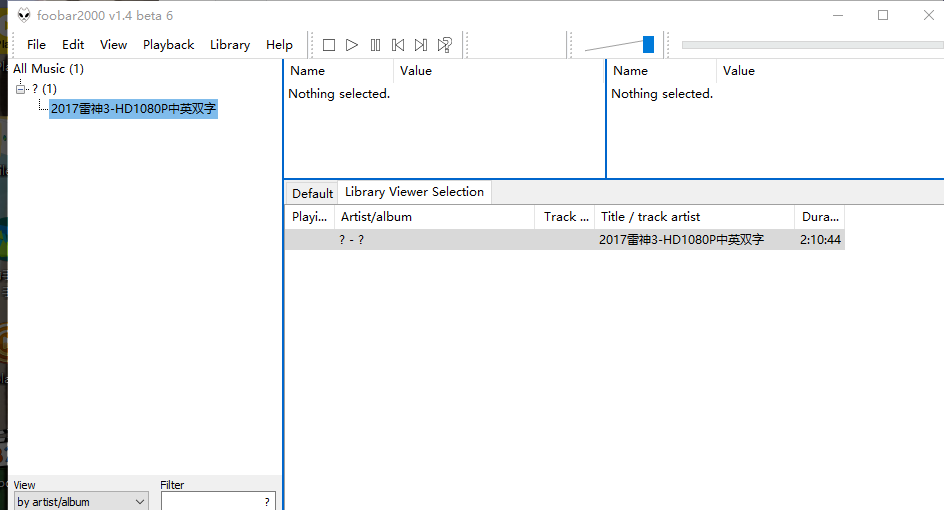
Task: Close the foobar2000 window
Action: point(928,16)
